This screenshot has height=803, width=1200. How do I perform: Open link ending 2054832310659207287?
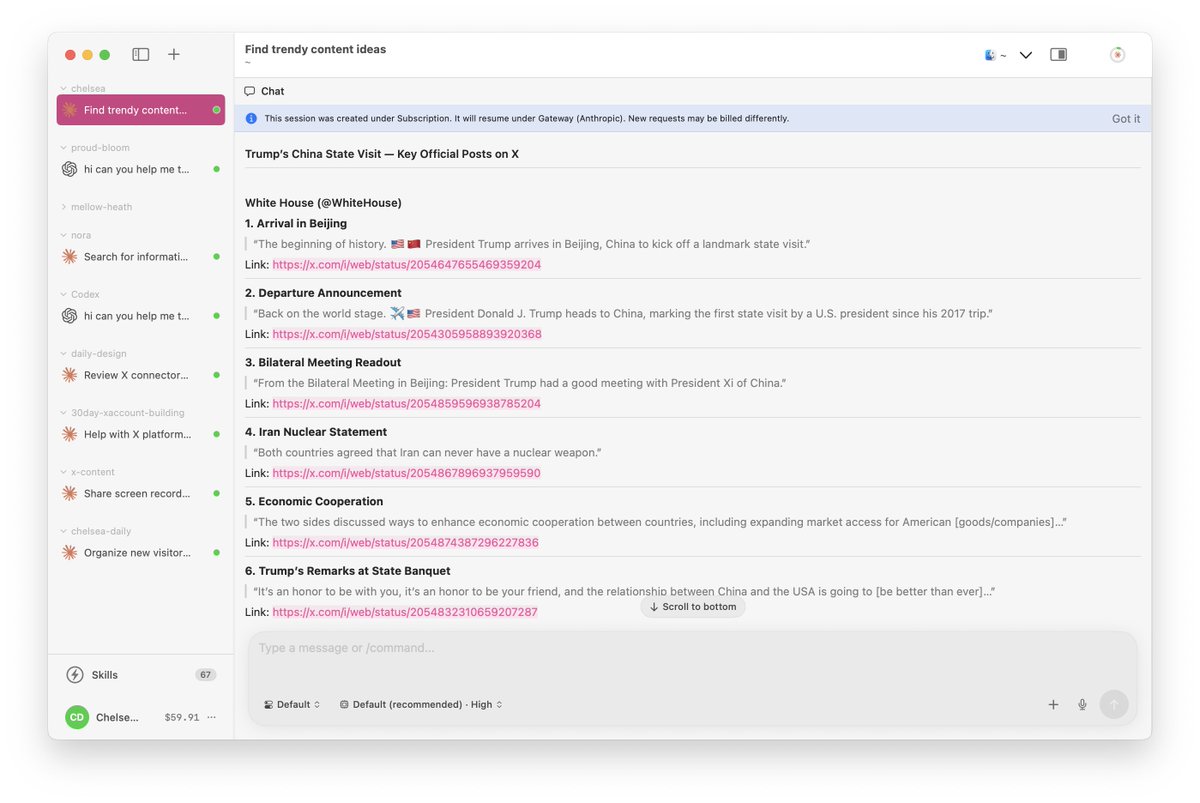pos(405,612)
